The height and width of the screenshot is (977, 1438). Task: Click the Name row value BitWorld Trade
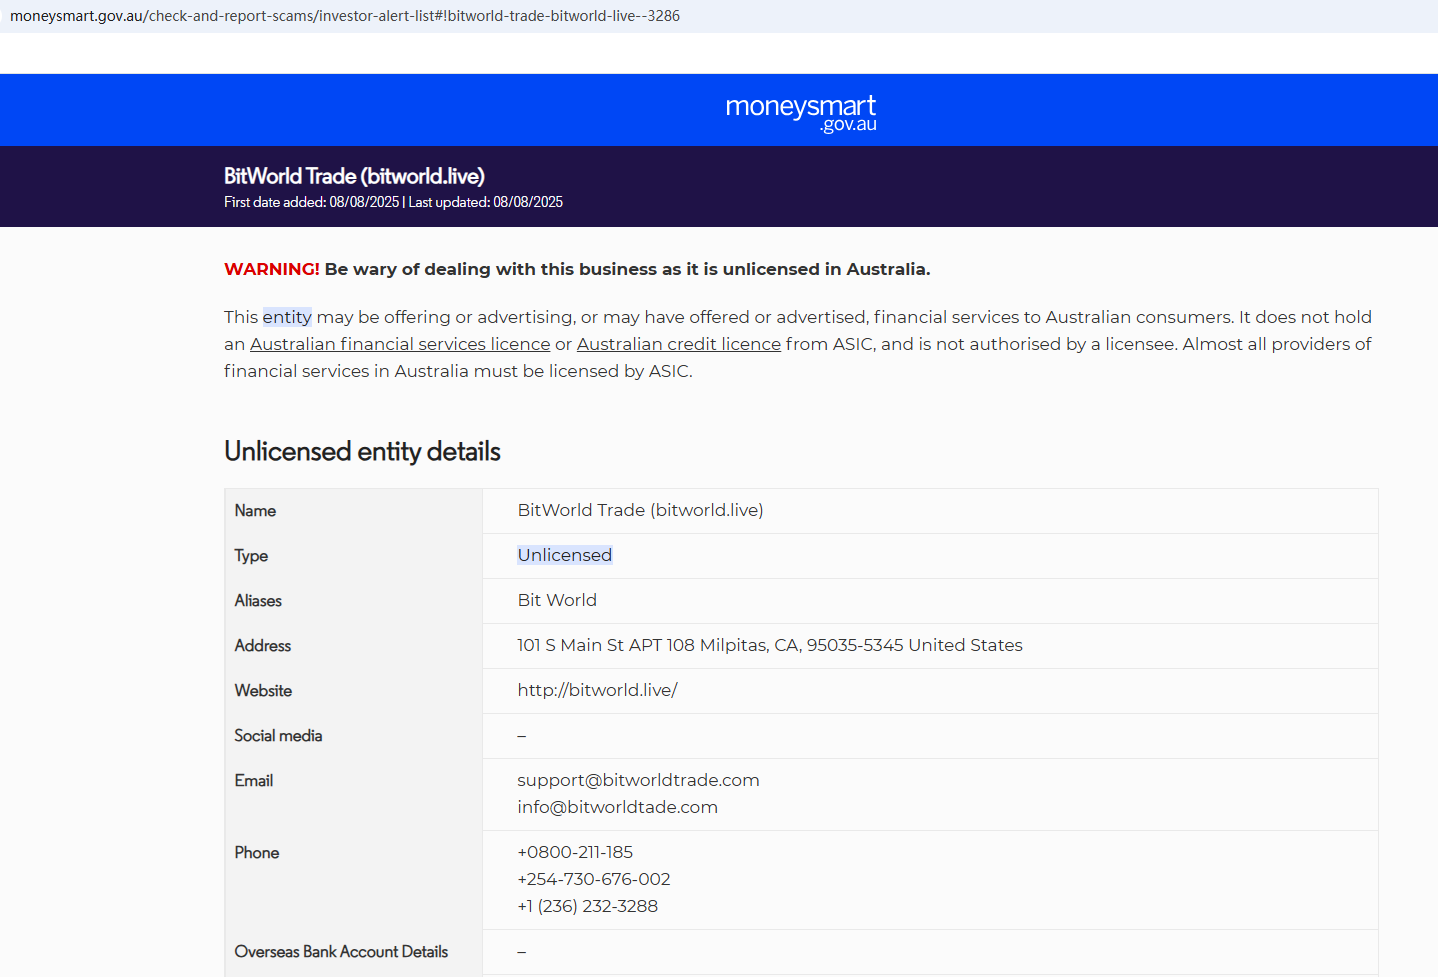point(640,510)
